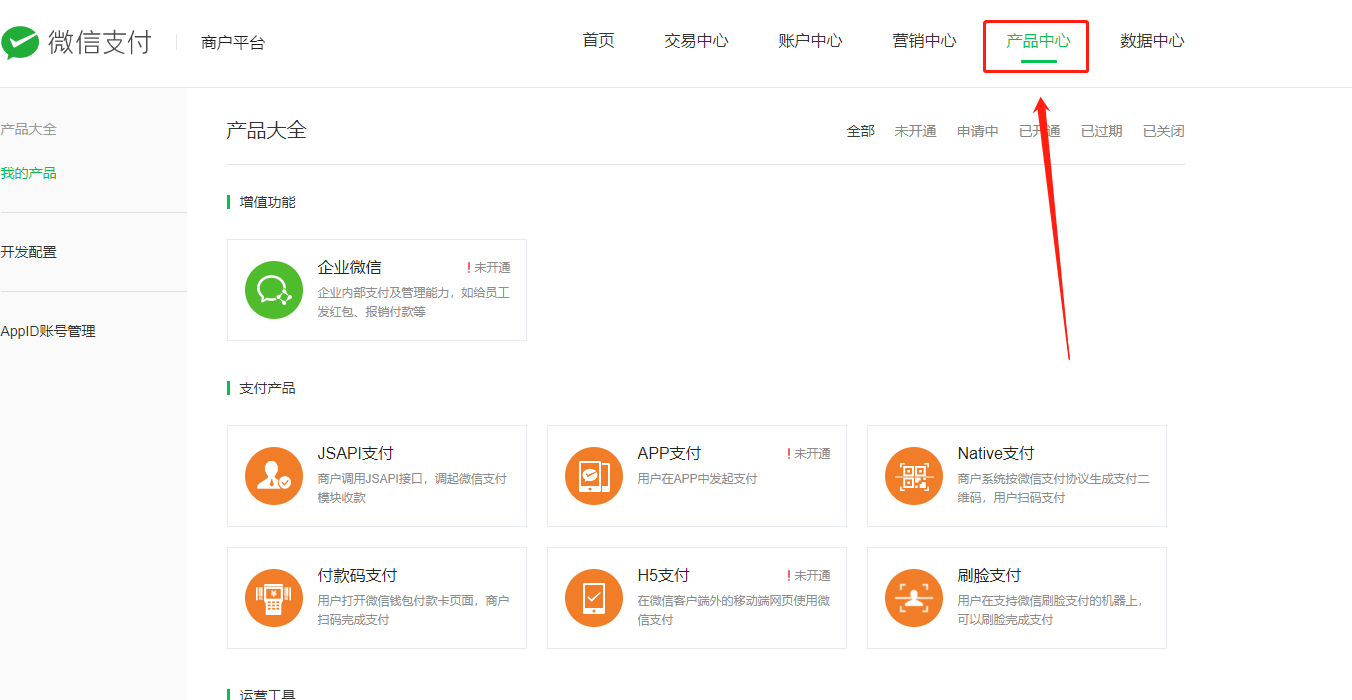Open 数据中心 in top navigation
The height and width of the screenshot is (700, 1352).
click(1152, 41)
